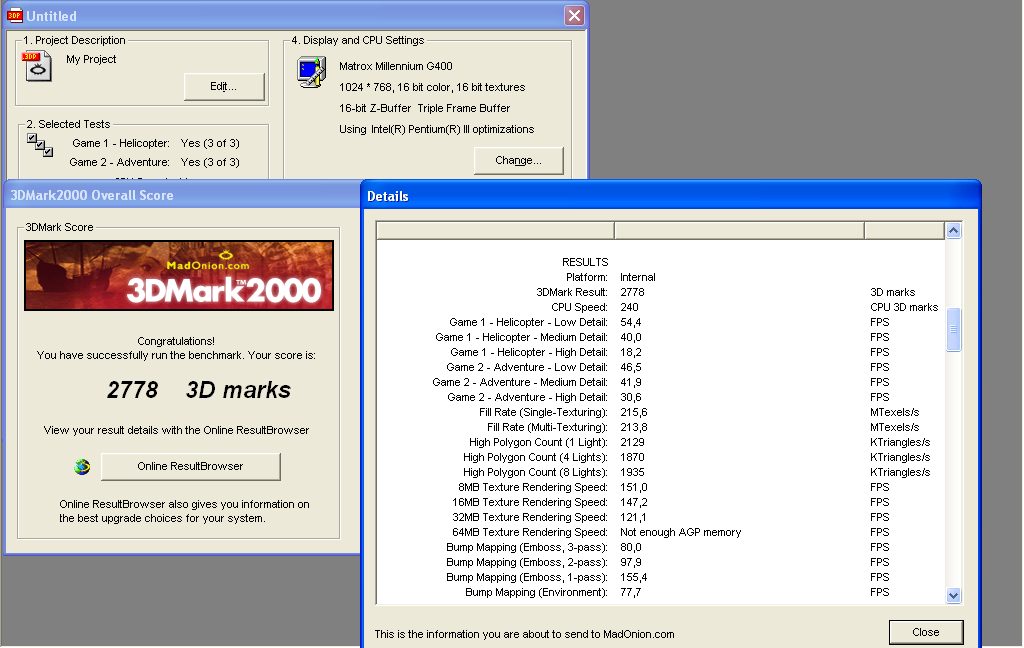Image resolution: width=1024 pixels, height=648 pixels.
Task: Click Bump Mapping (Emboss, 1-pass) row
Action: (x=661, y=577)
